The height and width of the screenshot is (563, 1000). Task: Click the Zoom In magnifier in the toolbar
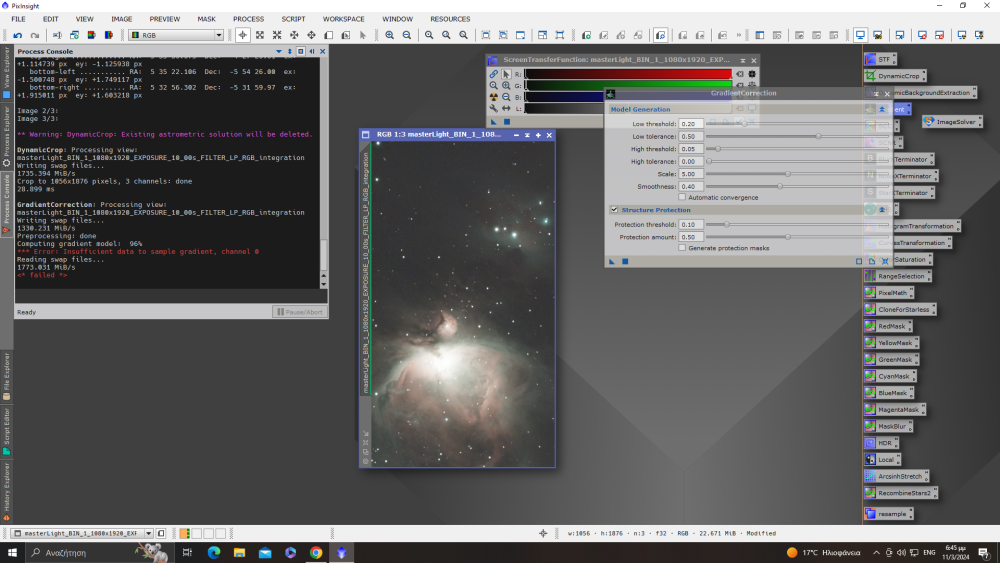tap(390, 35)
